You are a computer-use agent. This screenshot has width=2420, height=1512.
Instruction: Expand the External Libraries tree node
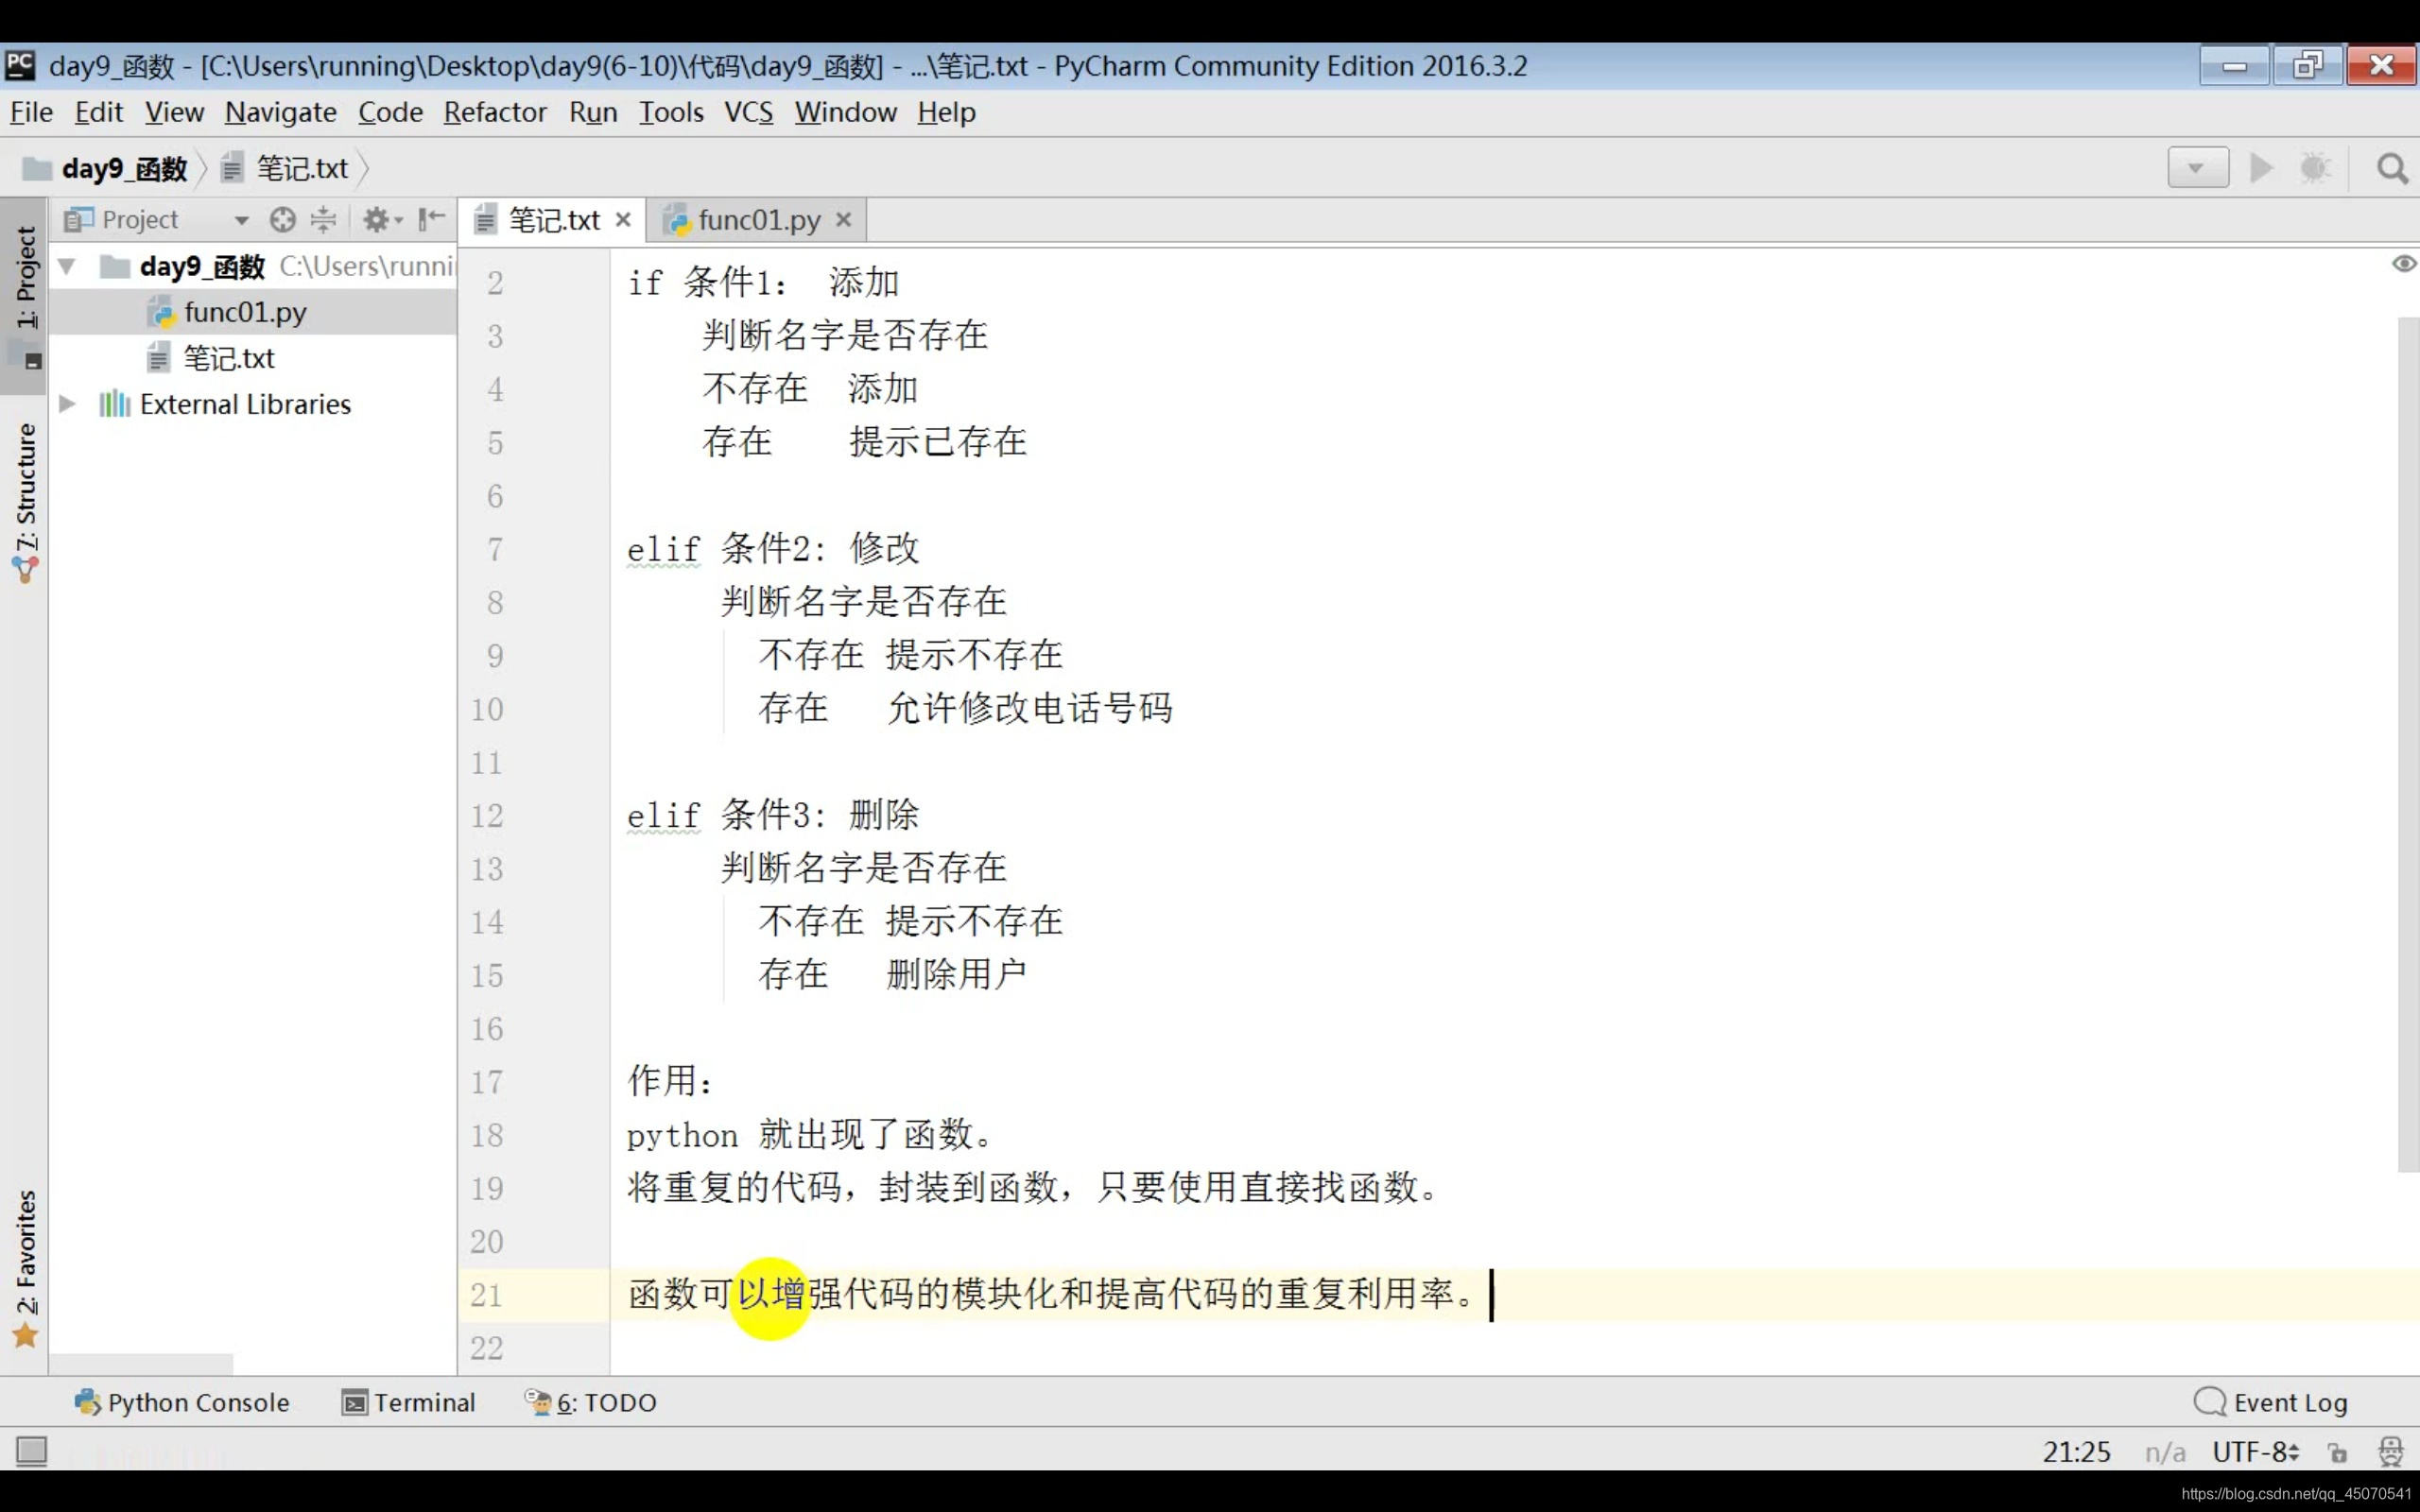(x=67, y=404)
